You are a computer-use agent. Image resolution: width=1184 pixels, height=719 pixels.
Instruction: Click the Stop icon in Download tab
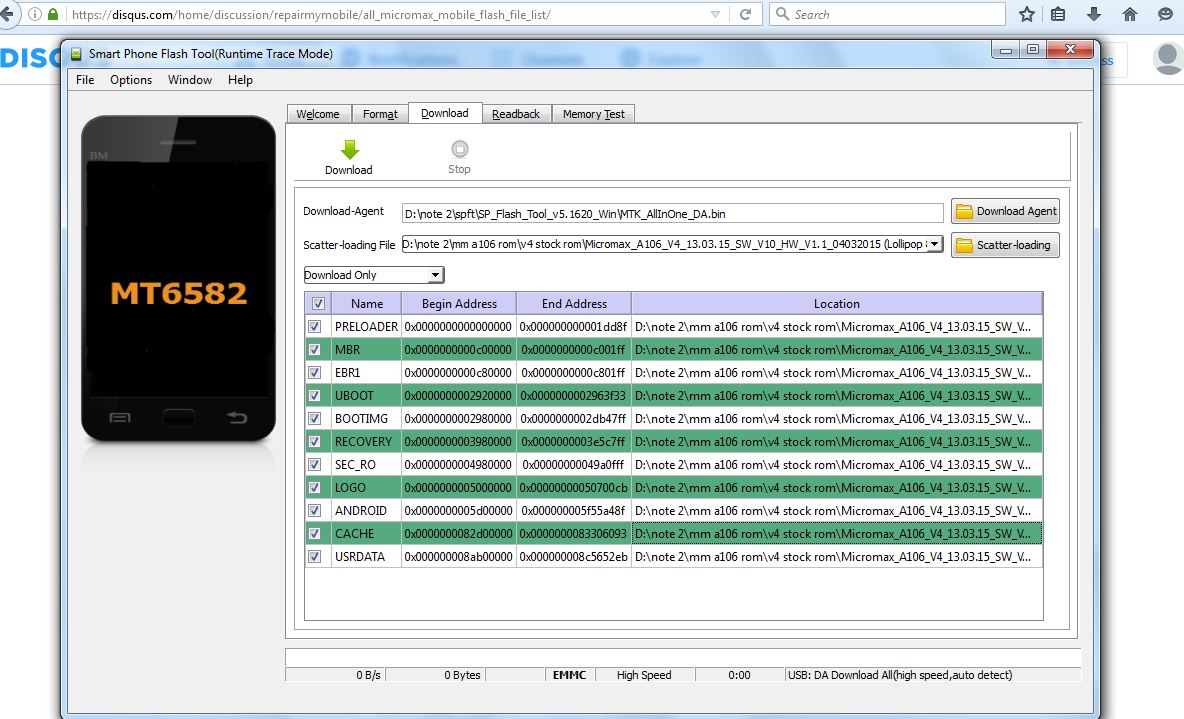459,149
